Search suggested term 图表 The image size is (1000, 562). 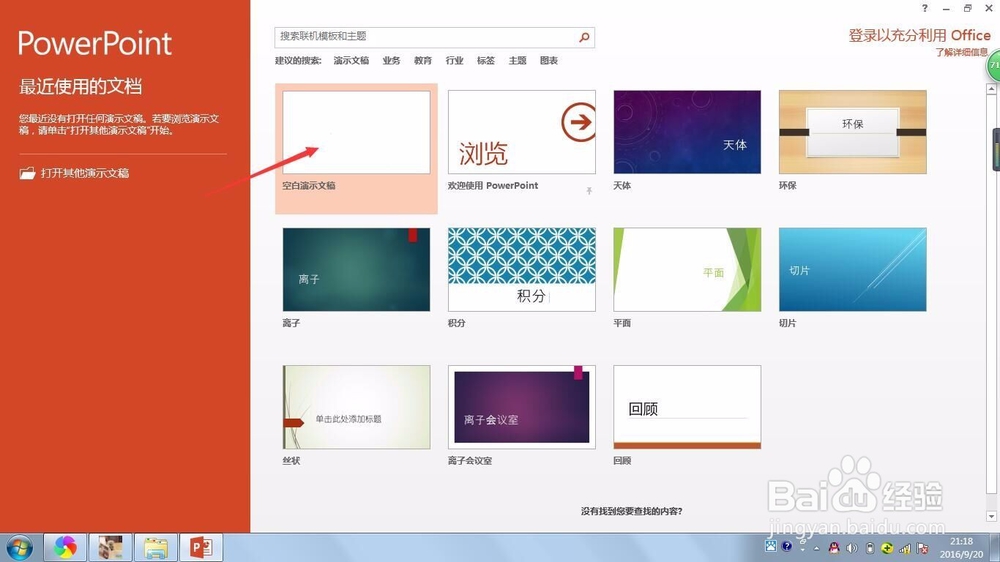pyautogui.click(x=548, y=61)
